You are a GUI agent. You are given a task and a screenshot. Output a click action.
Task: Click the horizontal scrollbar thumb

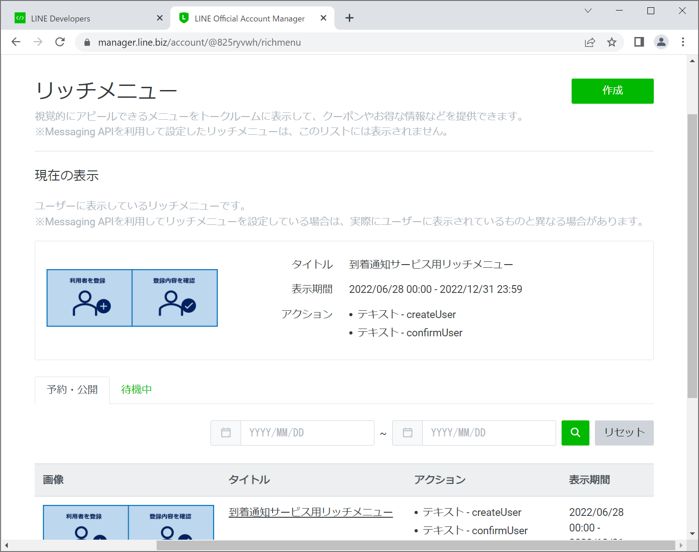click(415, 545)
